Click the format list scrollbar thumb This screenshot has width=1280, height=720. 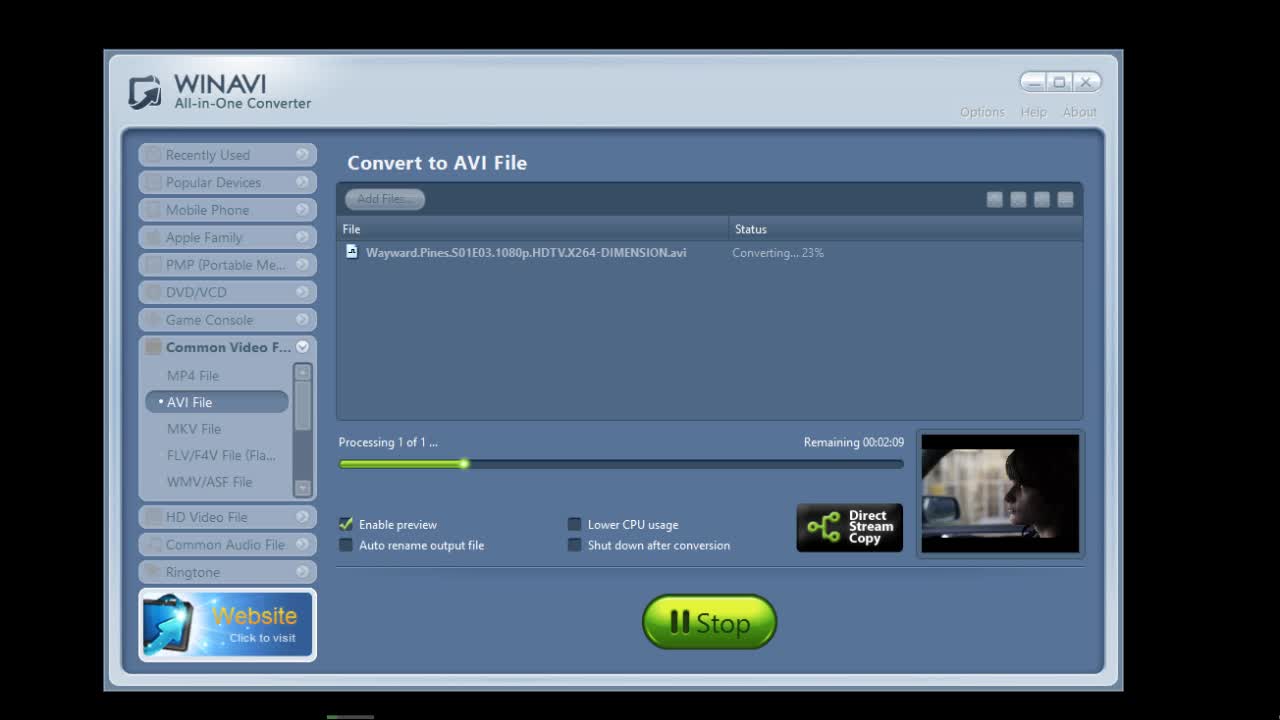pyautogui.click(x=303, y=405)
